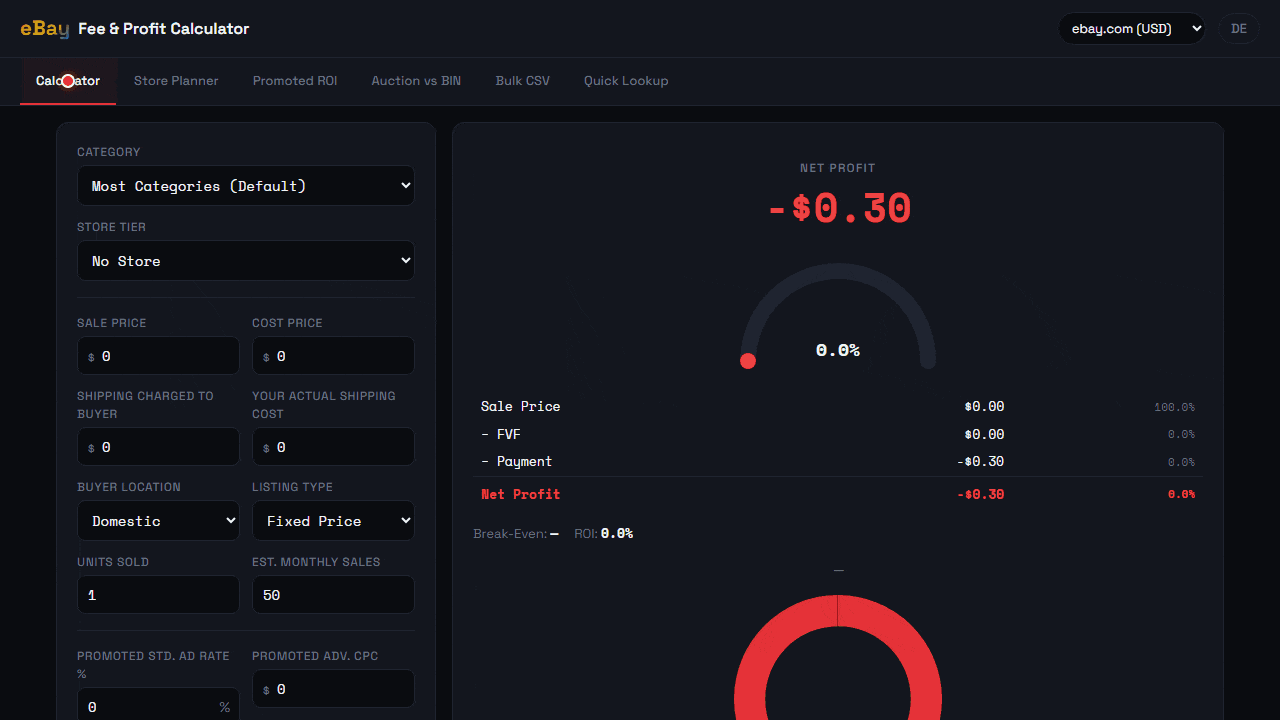Image resolution: width=1280 pixels, height=720 pixels.
Task: Toggle language with the DE button
Action: pos(1239,29)
